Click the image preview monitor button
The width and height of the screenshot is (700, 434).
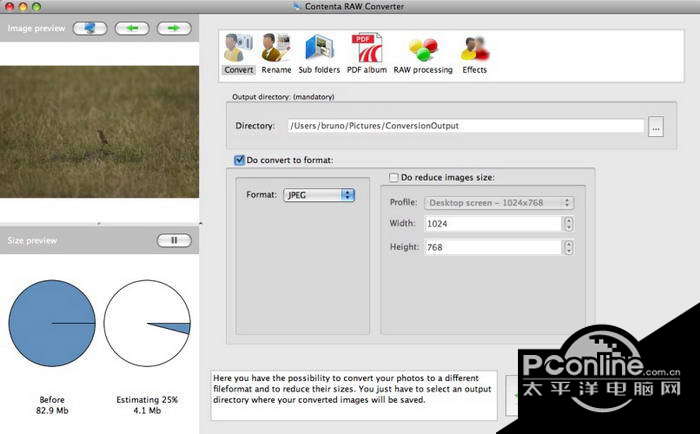[x=90, y=29]
